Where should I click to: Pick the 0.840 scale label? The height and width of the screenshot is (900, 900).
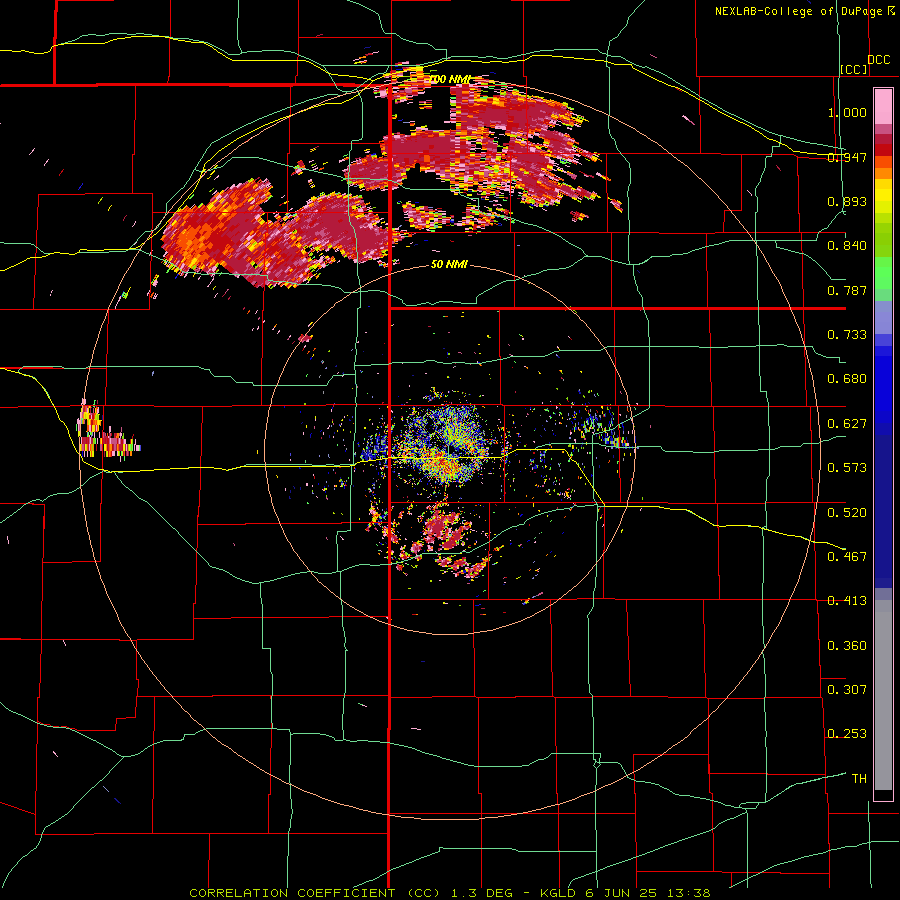pyautogui.click(x=847, y=246)
